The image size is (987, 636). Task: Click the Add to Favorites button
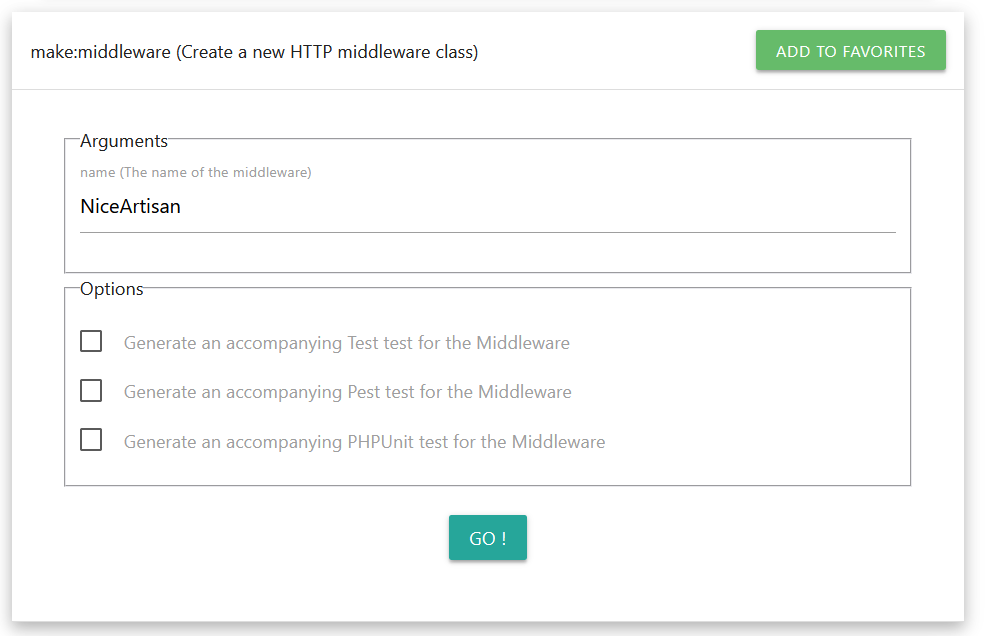pos(850,51)
